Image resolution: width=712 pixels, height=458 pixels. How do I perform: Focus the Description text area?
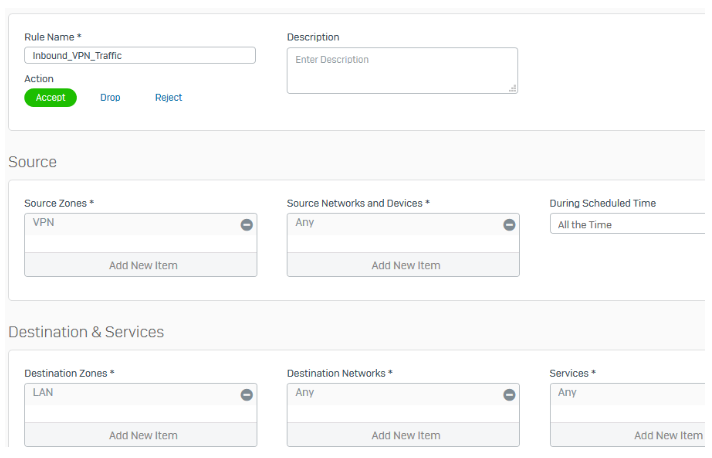click(400, 70)
